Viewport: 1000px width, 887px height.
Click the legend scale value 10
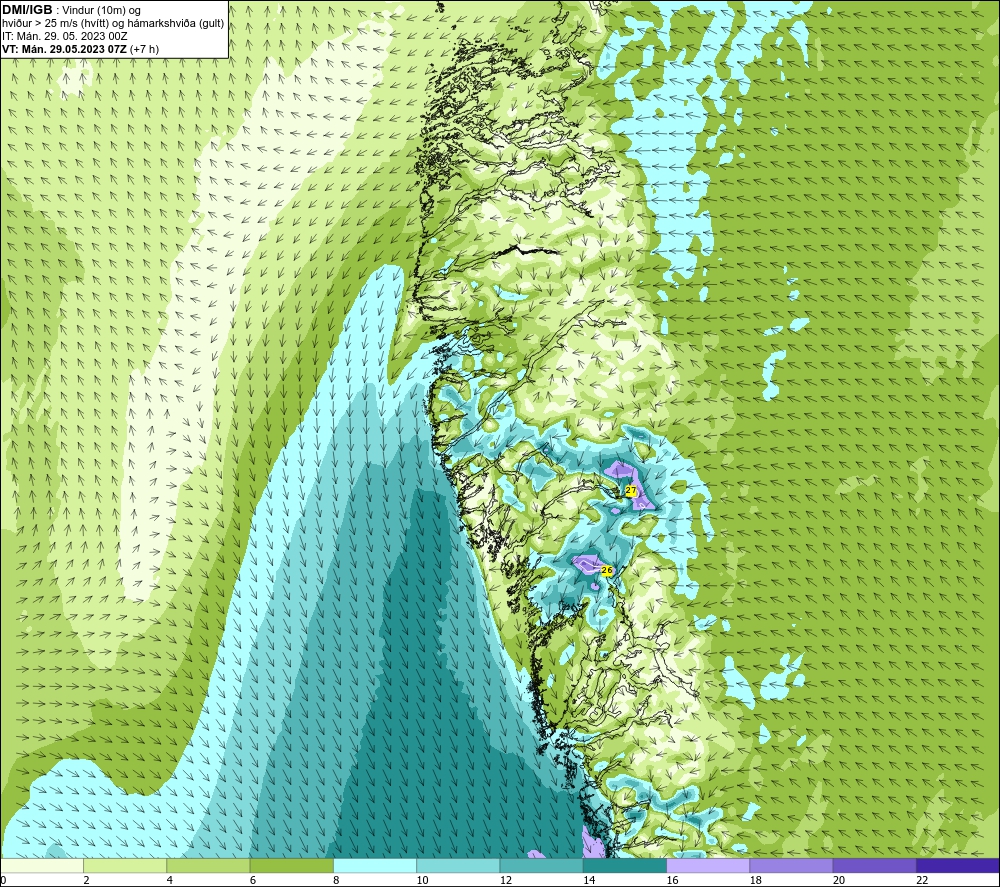point(423,880)
